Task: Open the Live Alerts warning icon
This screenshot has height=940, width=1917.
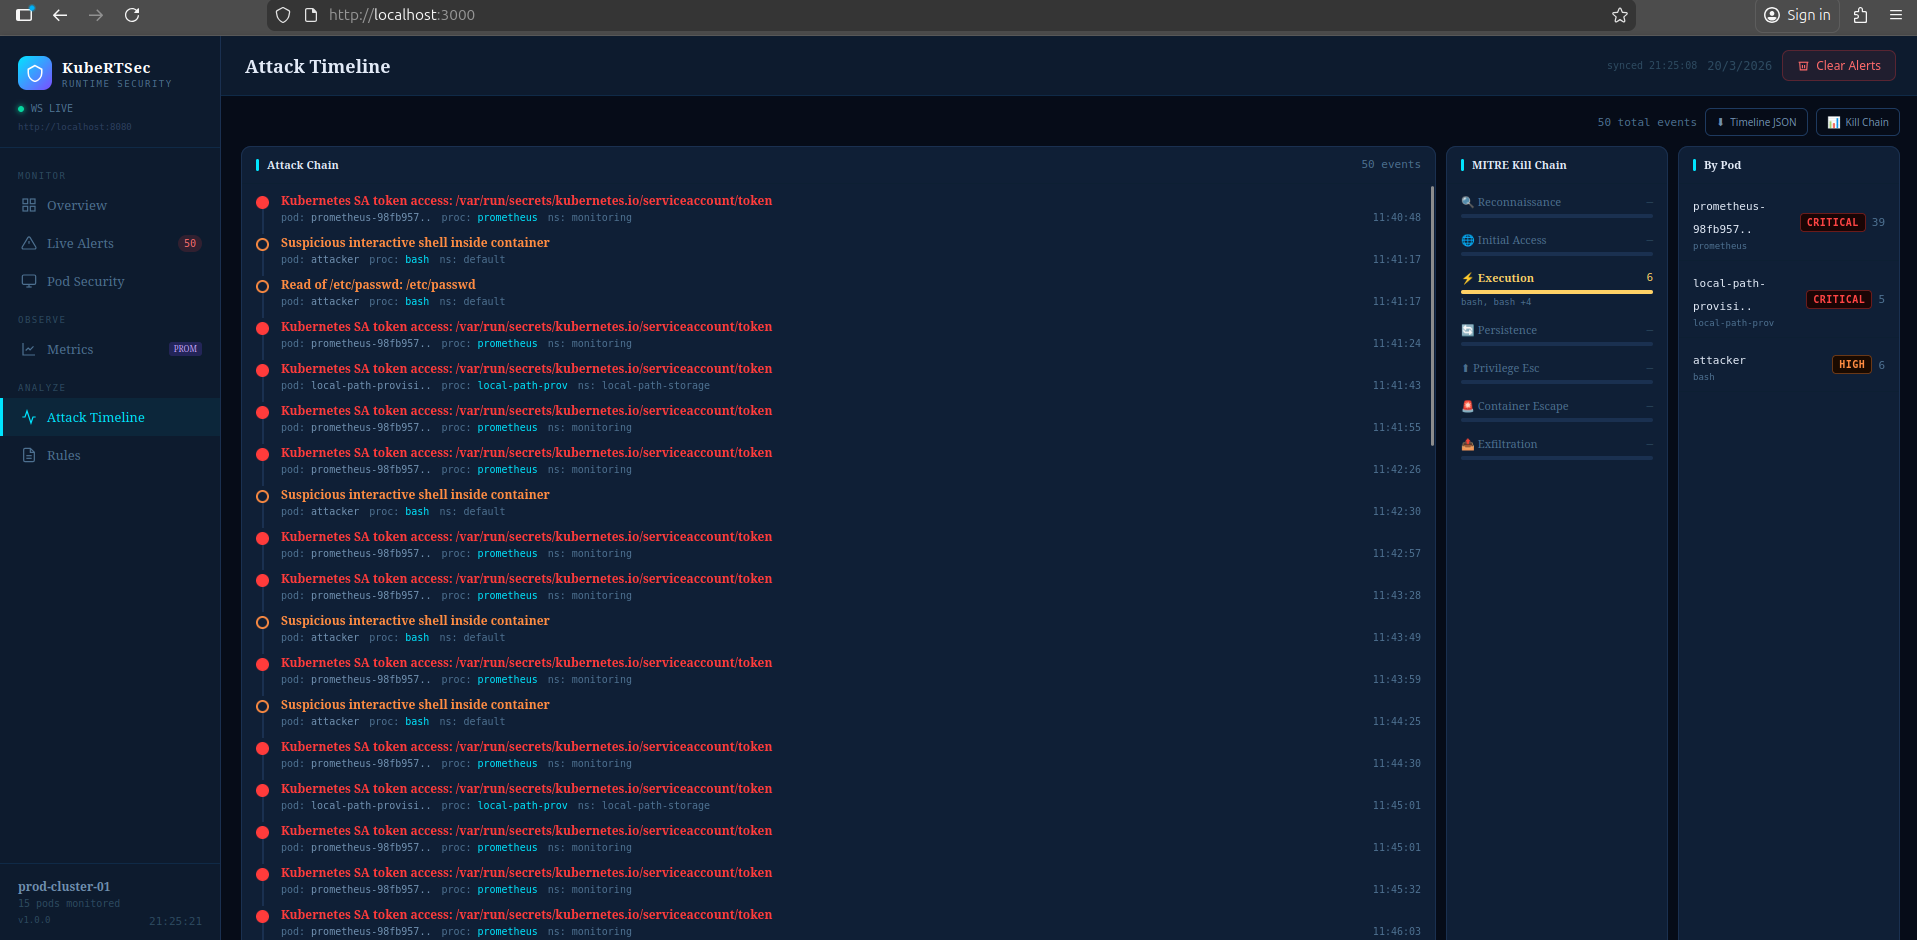Action: [30, 243]
